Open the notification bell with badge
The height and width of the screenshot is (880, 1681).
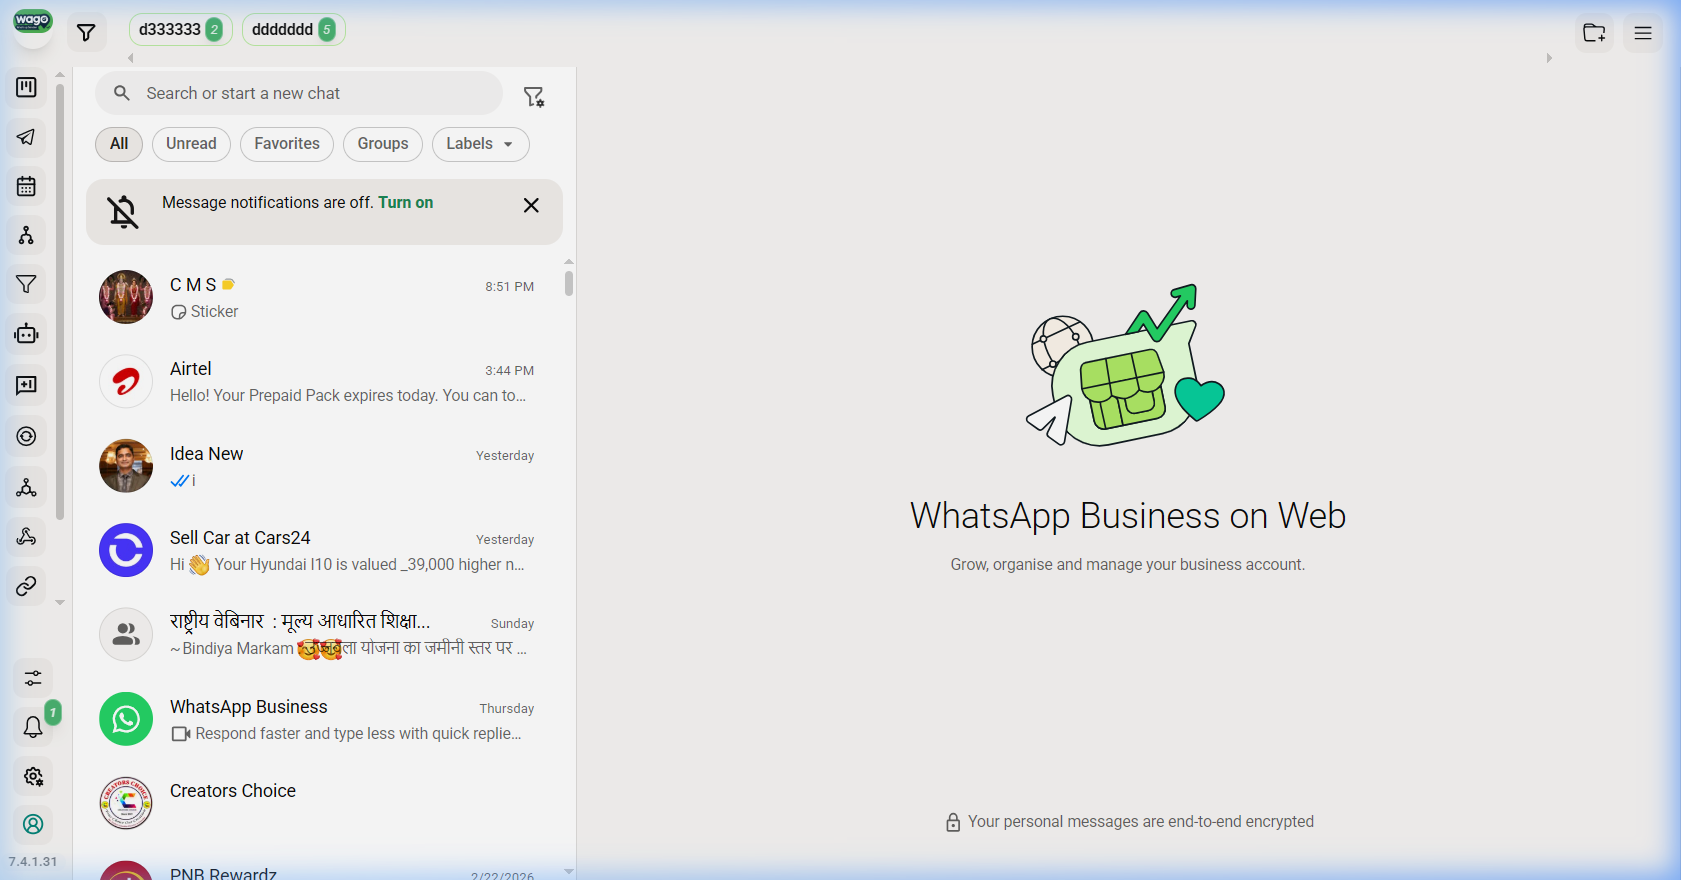33,727
